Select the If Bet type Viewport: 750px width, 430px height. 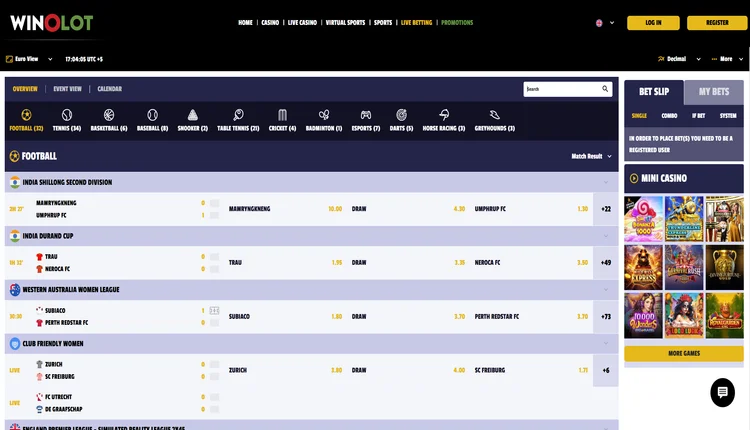pyautogui.click(x=698, y=116)
